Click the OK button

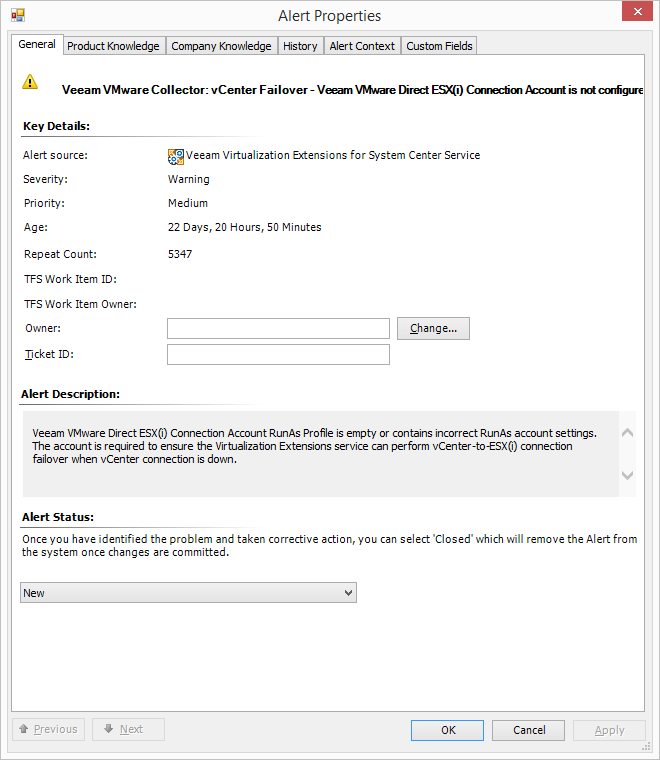(x=447, y=730)
